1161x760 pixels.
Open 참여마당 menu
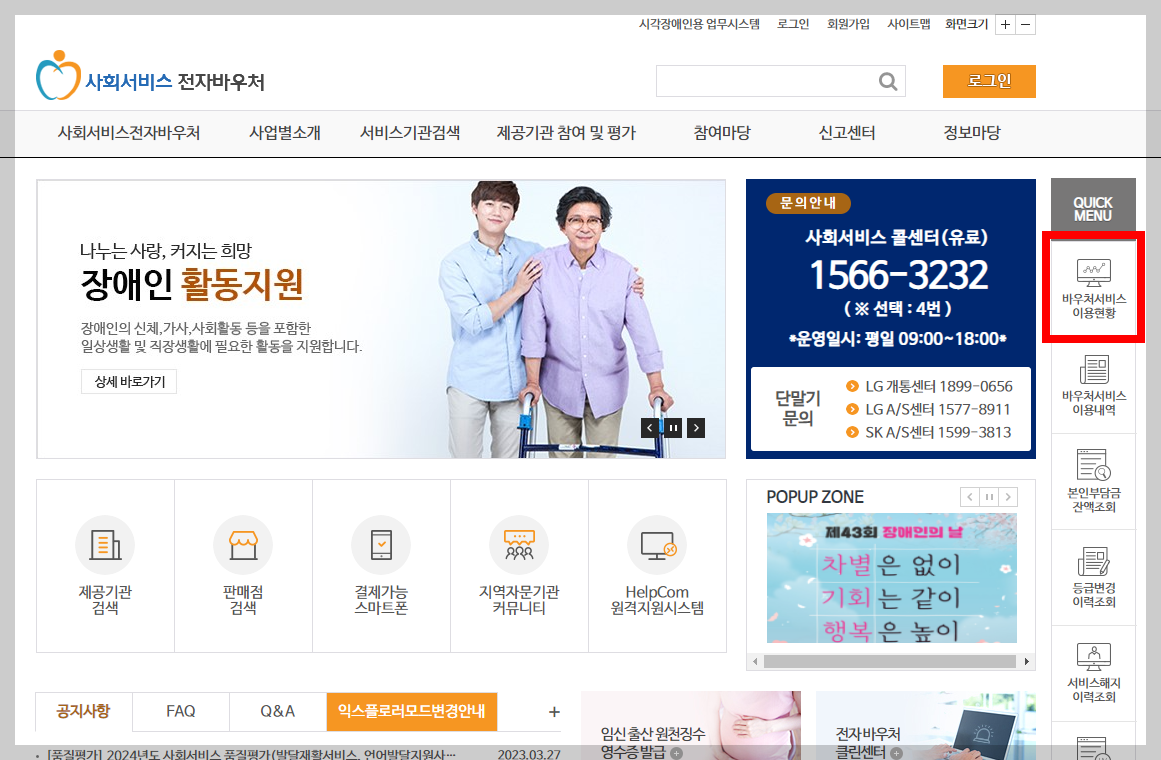click(x=722, y=133)
